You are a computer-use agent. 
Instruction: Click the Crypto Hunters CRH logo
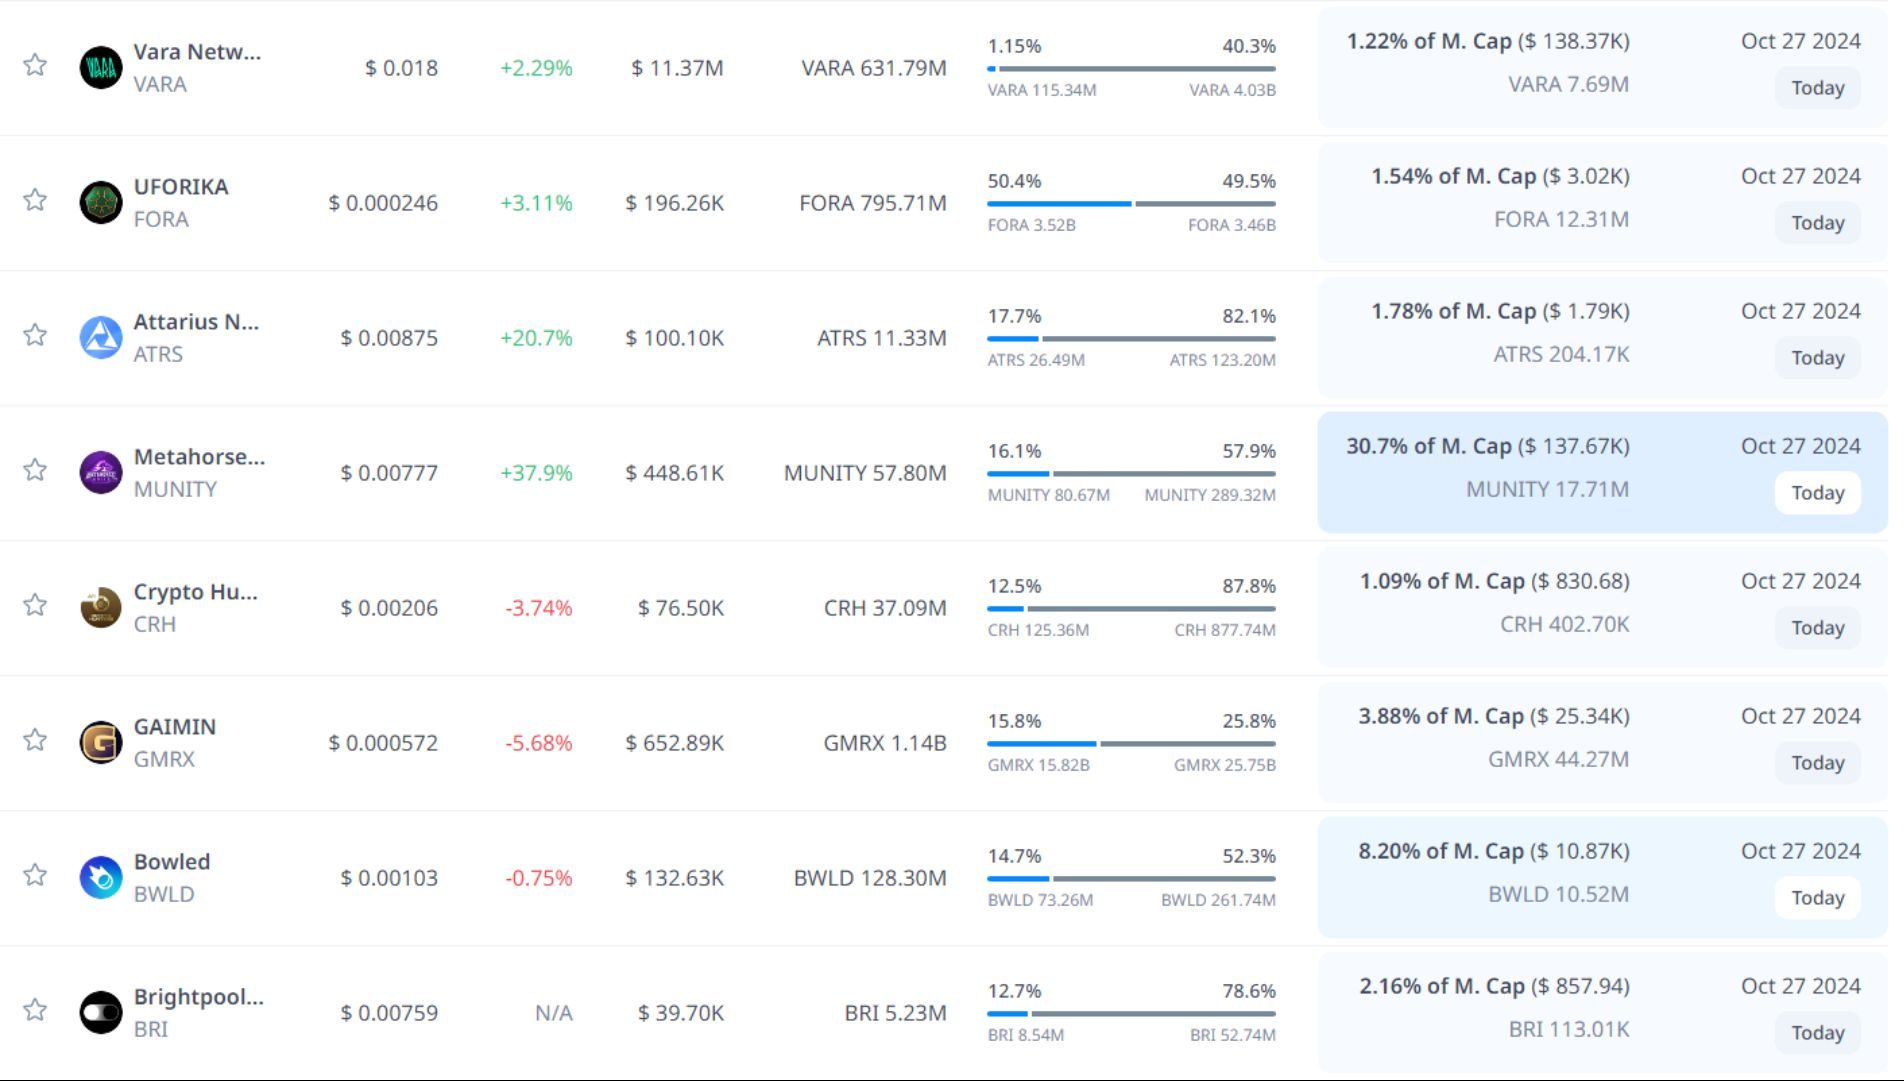101,608
